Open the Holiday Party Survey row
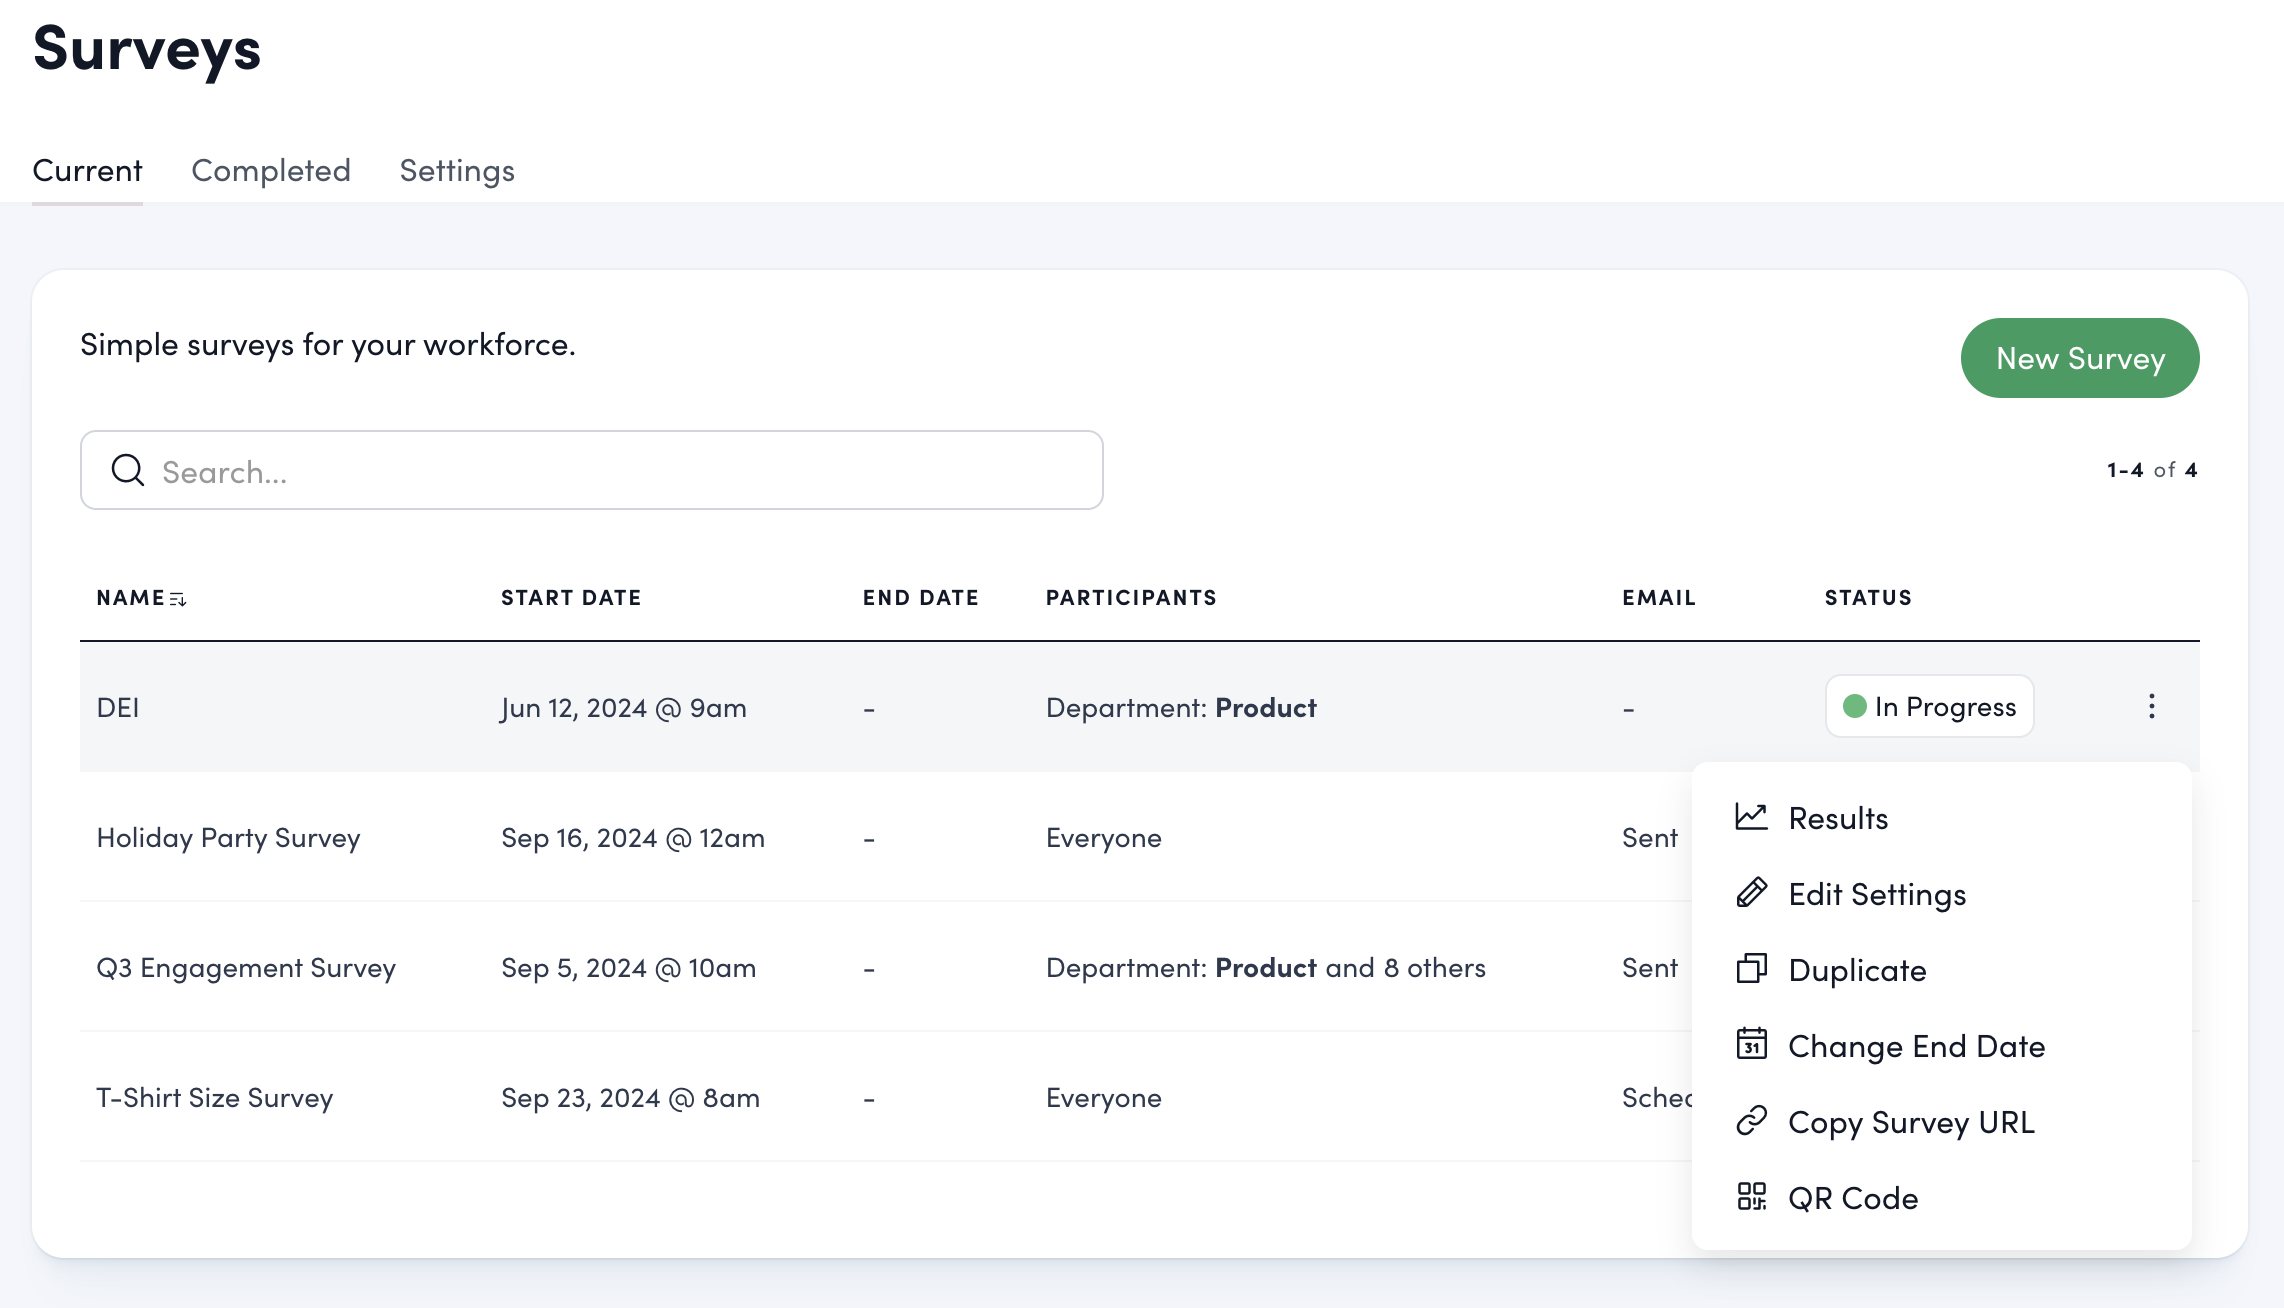Image resolution: width=2284 pixels, height=1308 pixels. point(228,838)
